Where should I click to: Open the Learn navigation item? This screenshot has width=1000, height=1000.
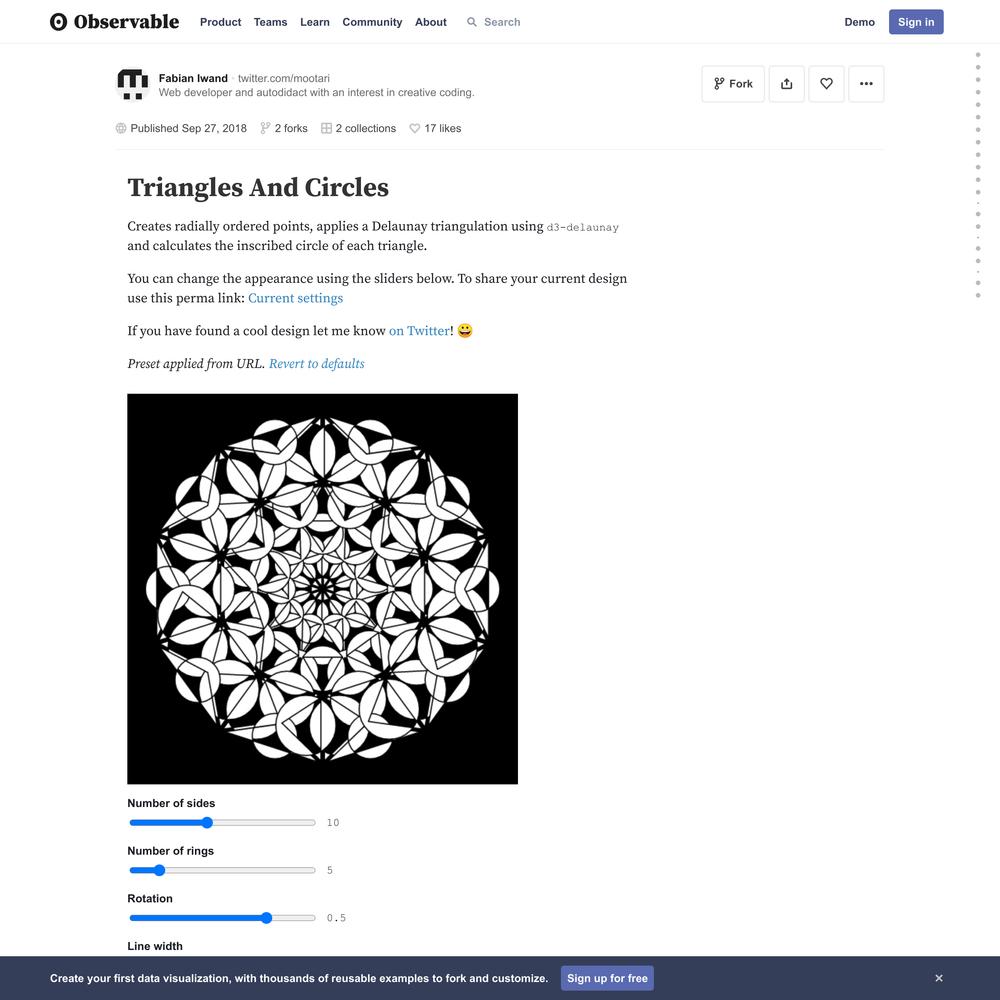pyautogui.click(x=314, y=22)
